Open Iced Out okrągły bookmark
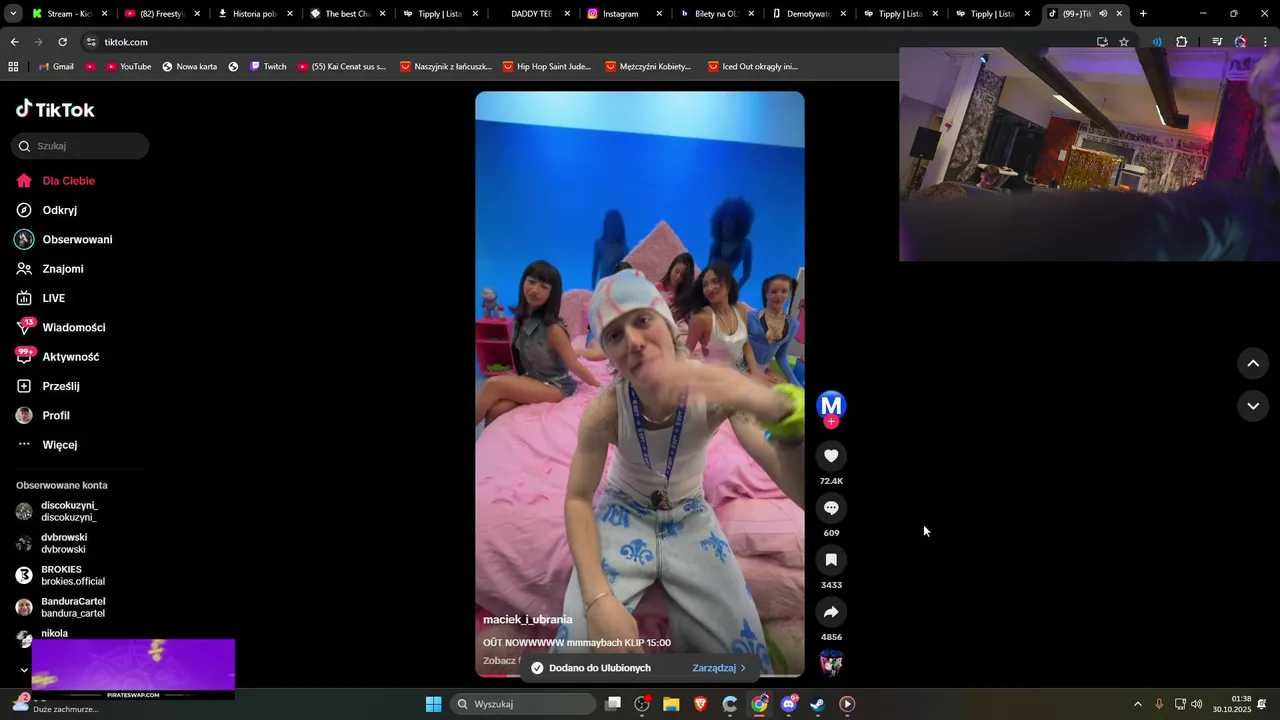Viewport: 1280px width, 720px height. [753, 66]
